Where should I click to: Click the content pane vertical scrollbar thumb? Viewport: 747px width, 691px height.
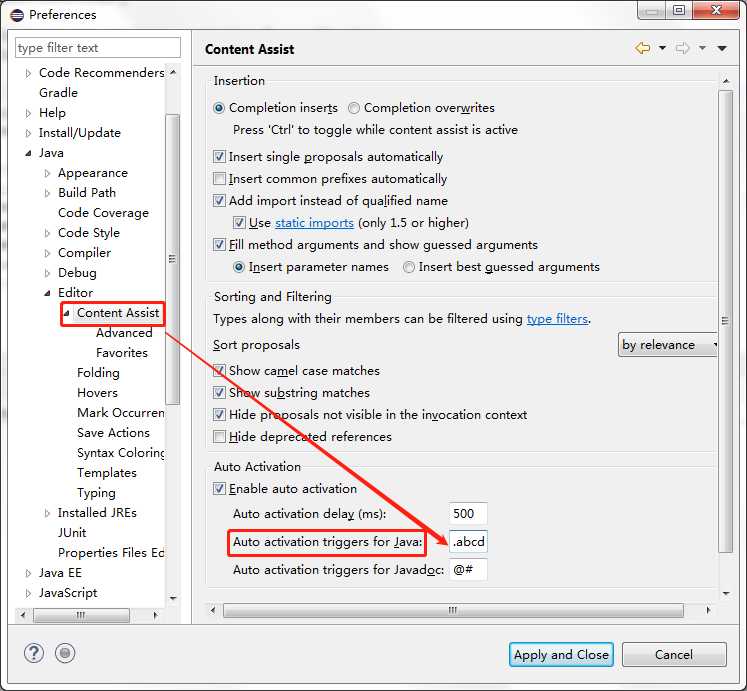click(x=726, y=321)
